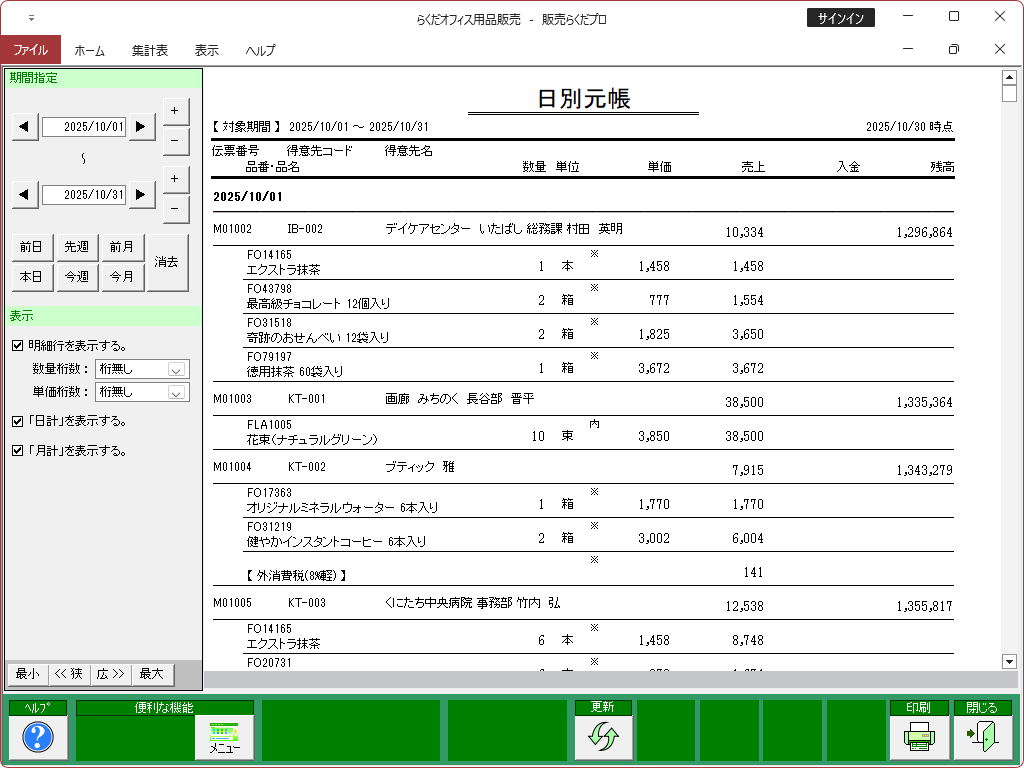1024x768 pixels.
Task: Click previous arrow beside end date 2025/10/31
Action: tap(24, 195)
